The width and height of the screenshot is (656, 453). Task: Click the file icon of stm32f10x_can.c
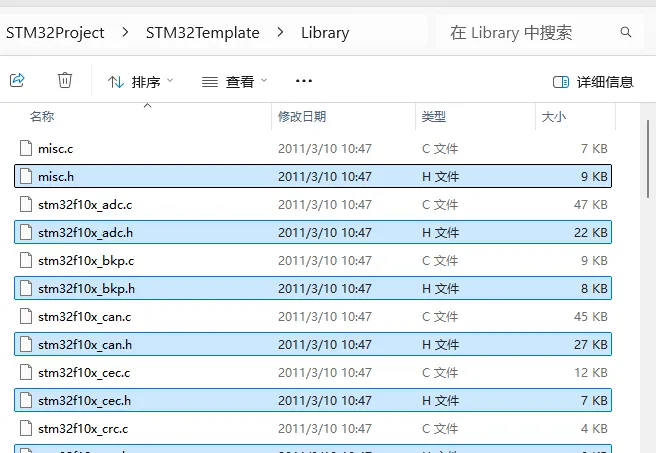[26, 316]
